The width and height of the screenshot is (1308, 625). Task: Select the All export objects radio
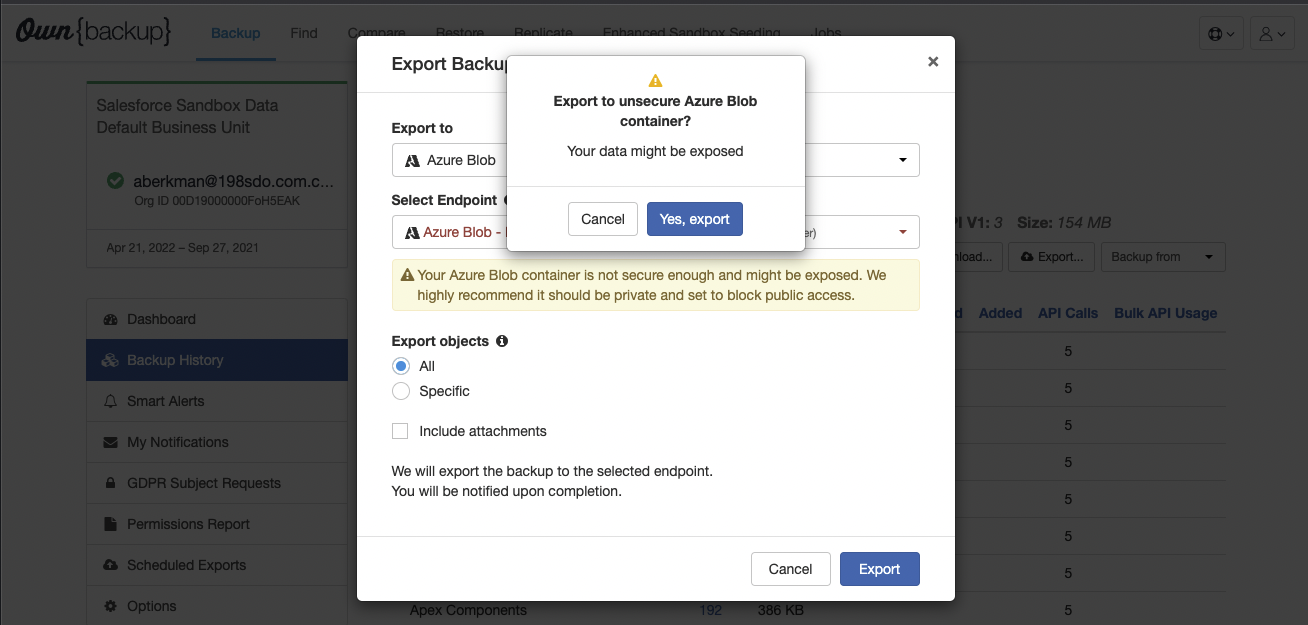401,366
